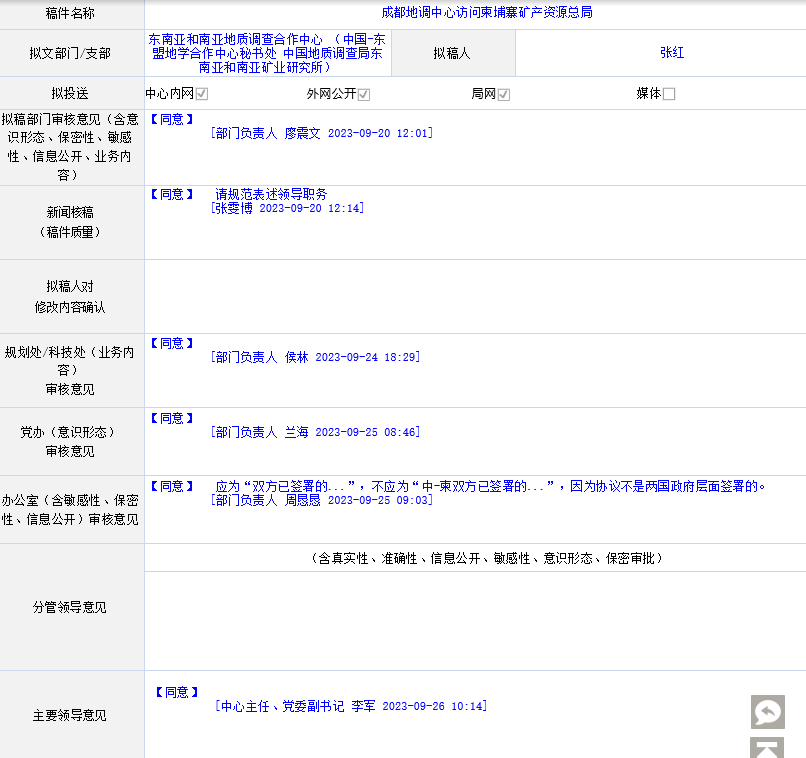Click the 请规范表述领导职务 comment

point(272,194)
